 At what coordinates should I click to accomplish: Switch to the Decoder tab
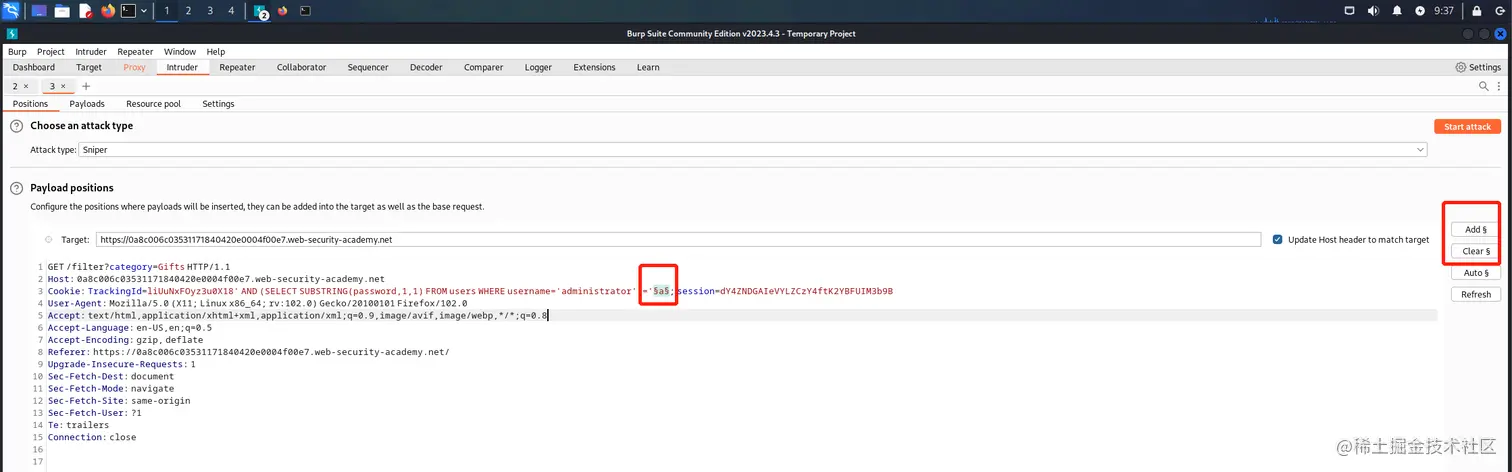tap(426, 67)
